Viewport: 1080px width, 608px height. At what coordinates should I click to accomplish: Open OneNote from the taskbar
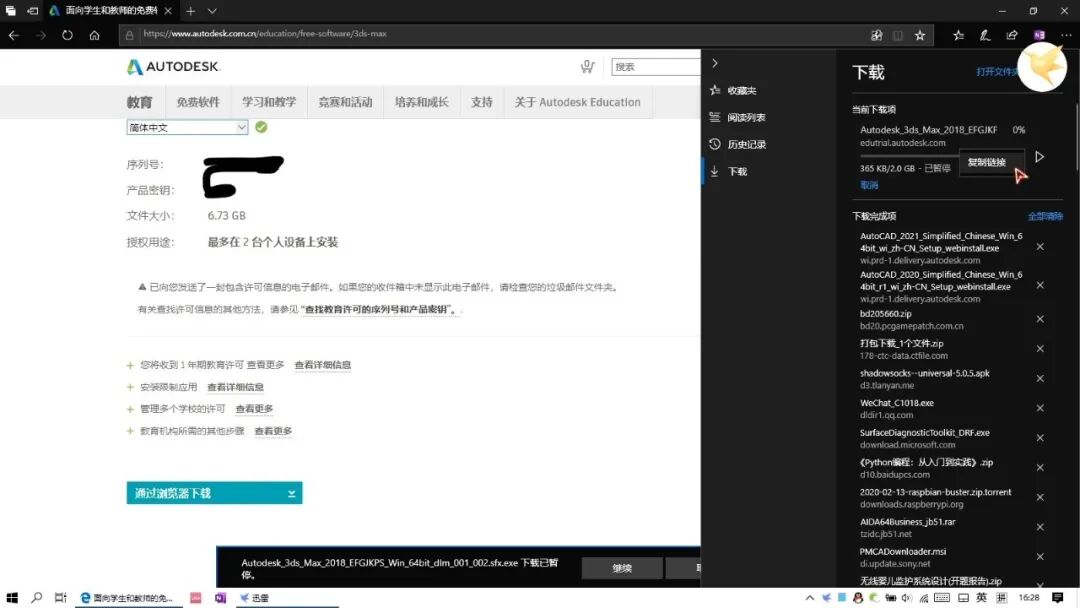(x=220, y=598)
